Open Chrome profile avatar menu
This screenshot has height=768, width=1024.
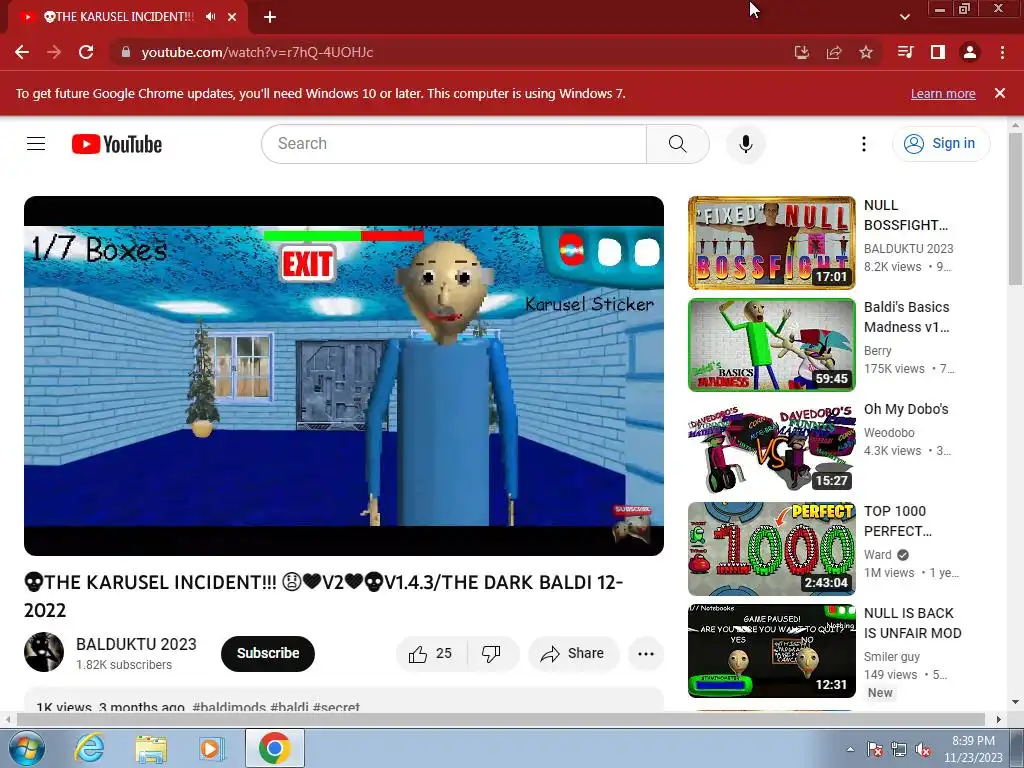pyautogui.click(x=970, y=52)
